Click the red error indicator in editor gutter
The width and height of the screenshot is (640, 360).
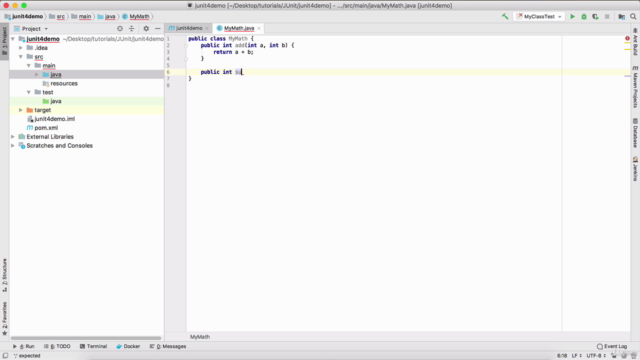click(627, 38)
